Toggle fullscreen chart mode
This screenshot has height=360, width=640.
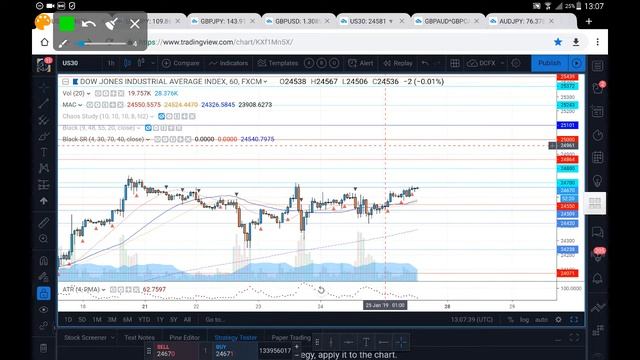574,320
